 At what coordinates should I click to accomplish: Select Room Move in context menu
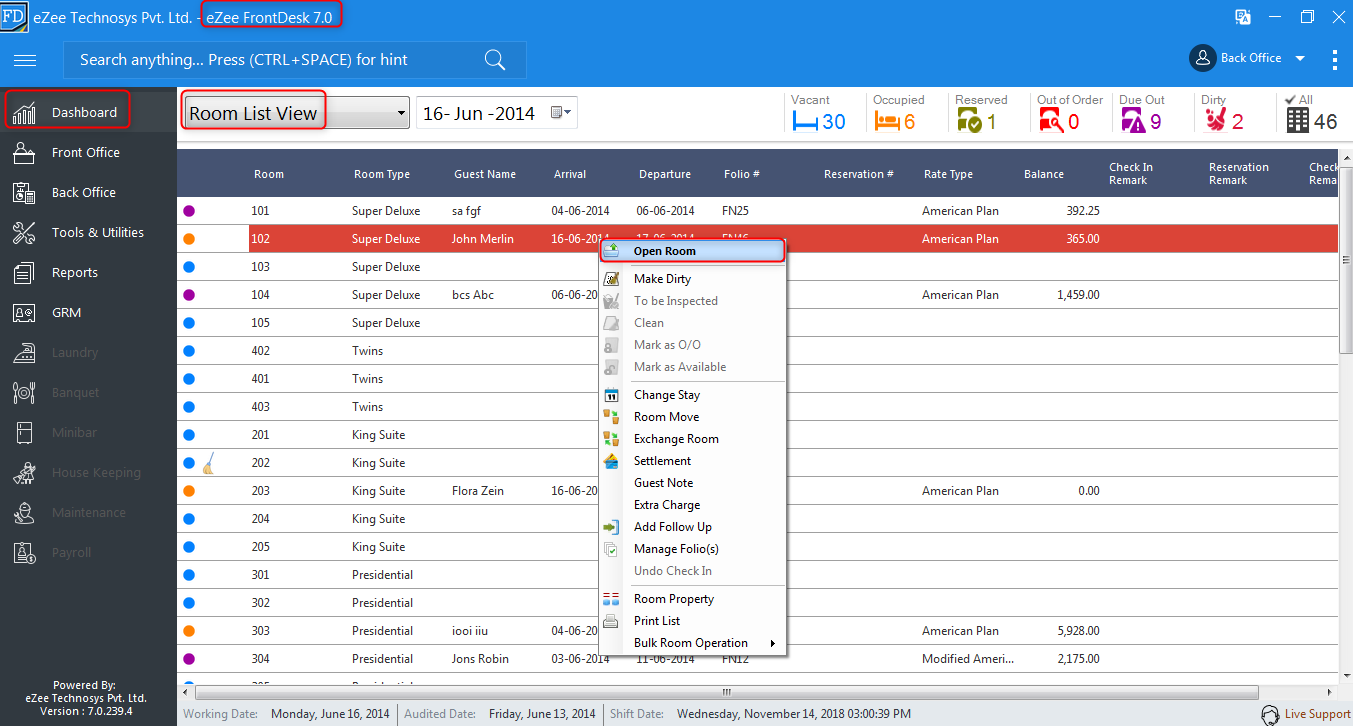click(666, 417)
